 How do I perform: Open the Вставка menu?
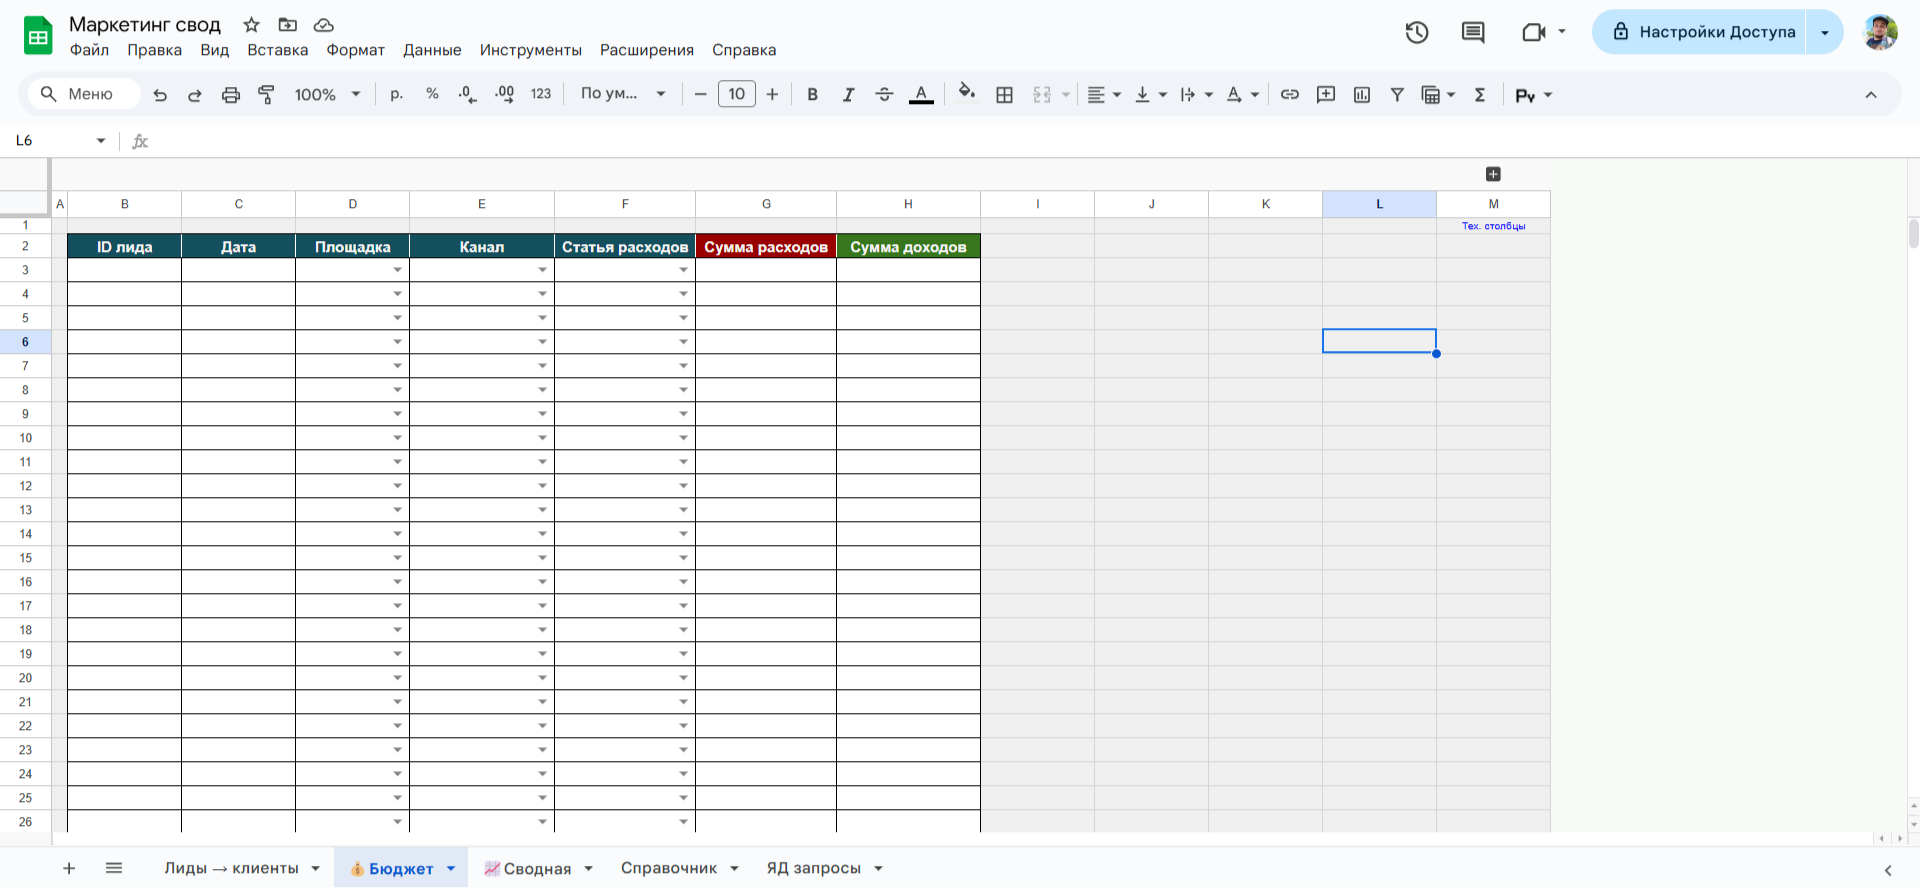278,50
